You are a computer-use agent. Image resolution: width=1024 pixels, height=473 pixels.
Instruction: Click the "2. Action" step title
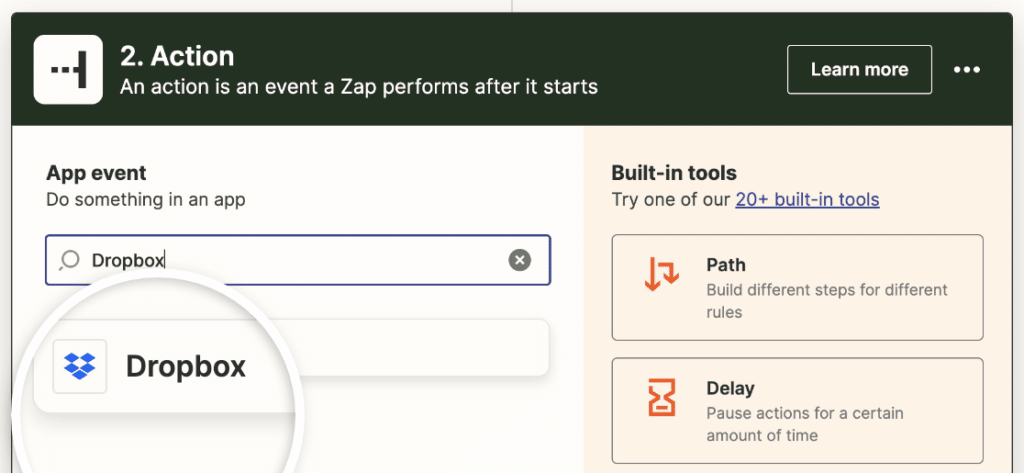pyautogui.click(x=177, y=56)
